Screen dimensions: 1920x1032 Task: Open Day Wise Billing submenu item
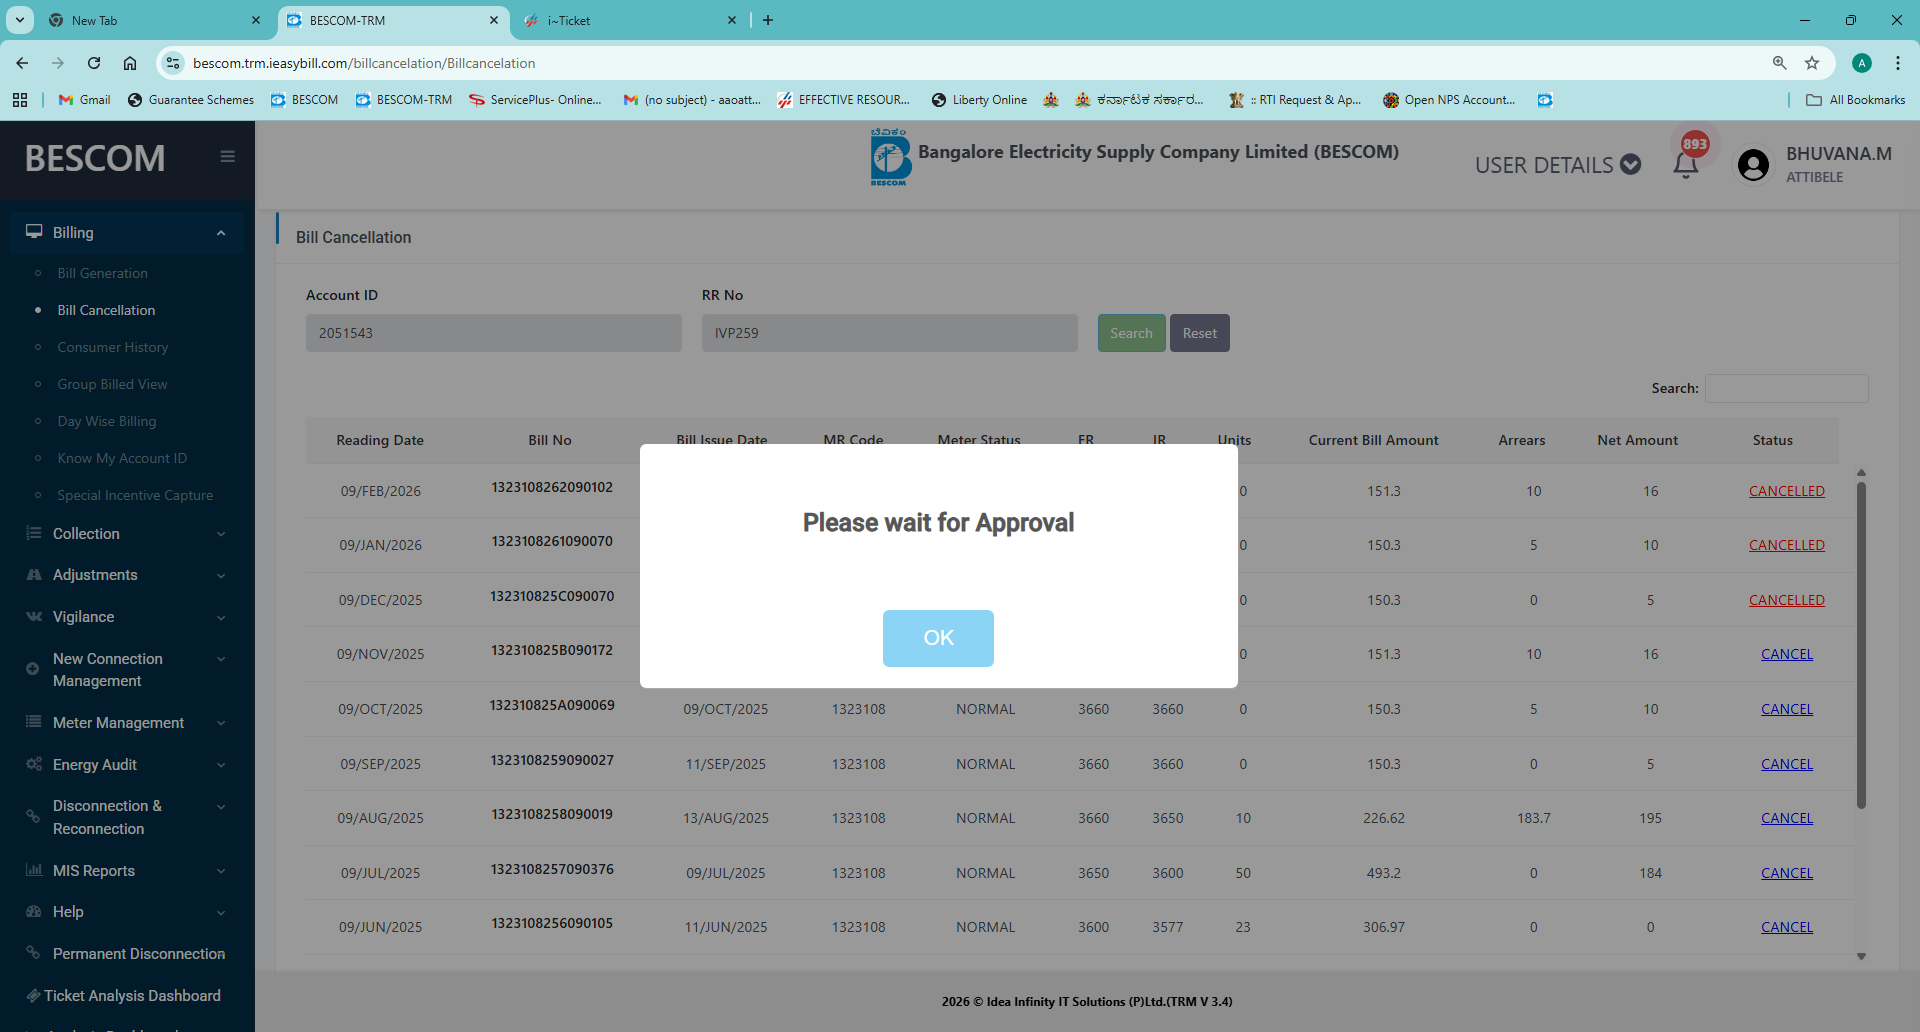(107, 421)
